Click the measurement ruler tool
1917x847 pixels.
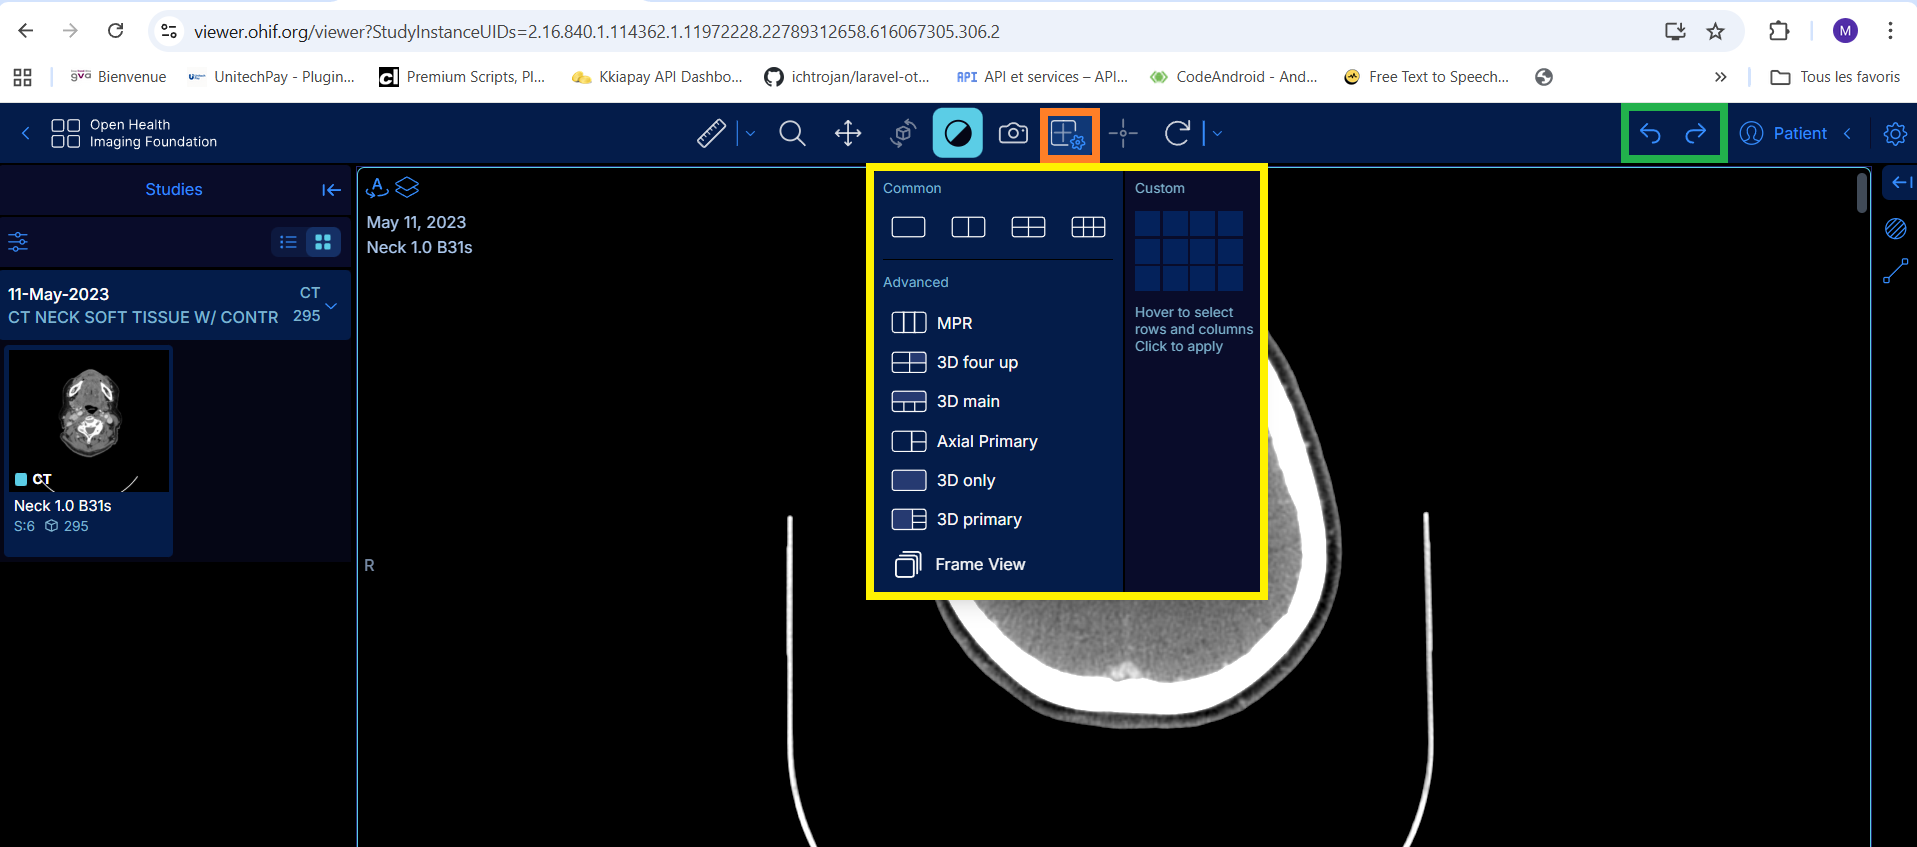pos(711,133)
